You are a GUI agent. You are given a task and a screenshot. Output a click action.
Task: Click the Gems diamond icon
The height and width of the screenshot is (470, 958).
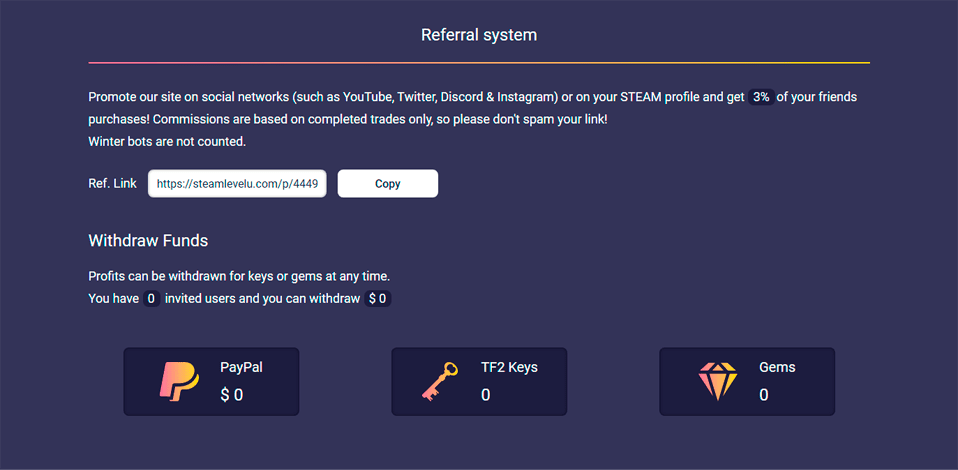(x=716, y=381)
